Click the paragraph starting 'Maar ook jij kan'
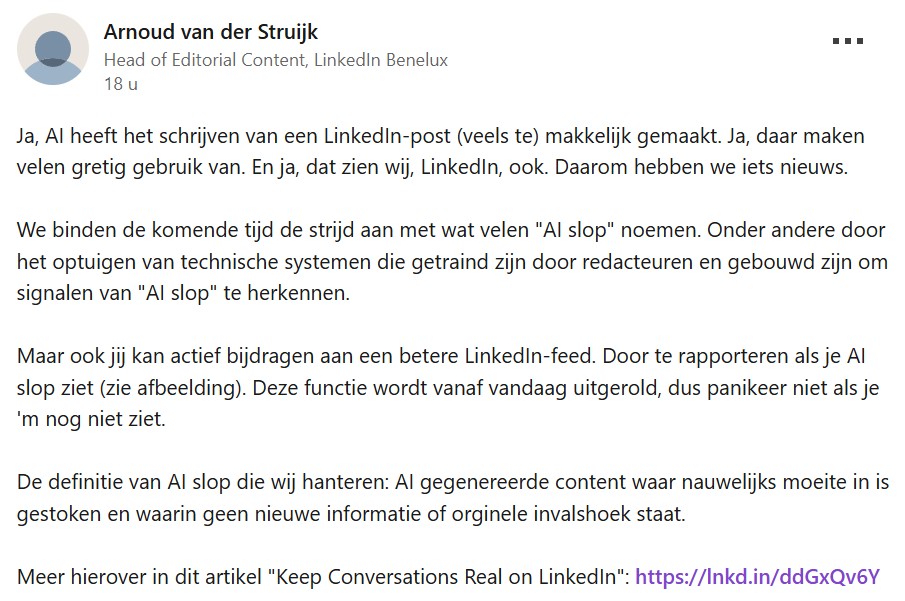This screenshot has width=905, height=601. point(448,387)
